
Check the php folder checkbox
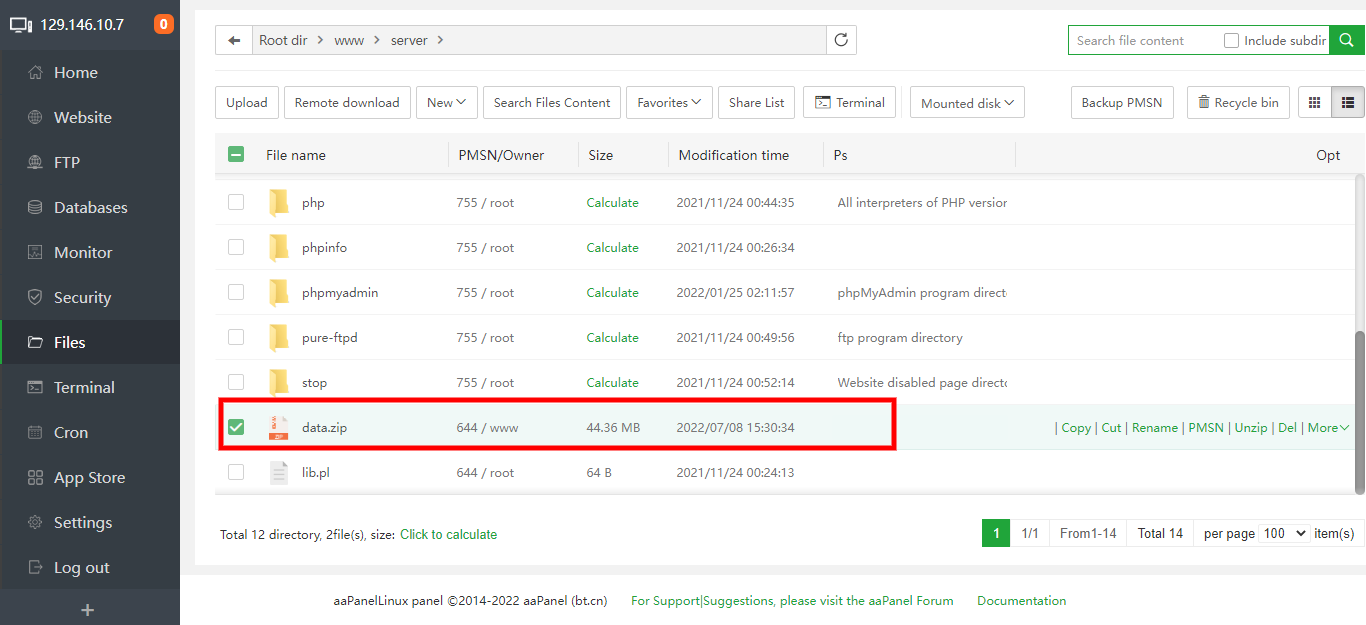[x=236, y=202]
